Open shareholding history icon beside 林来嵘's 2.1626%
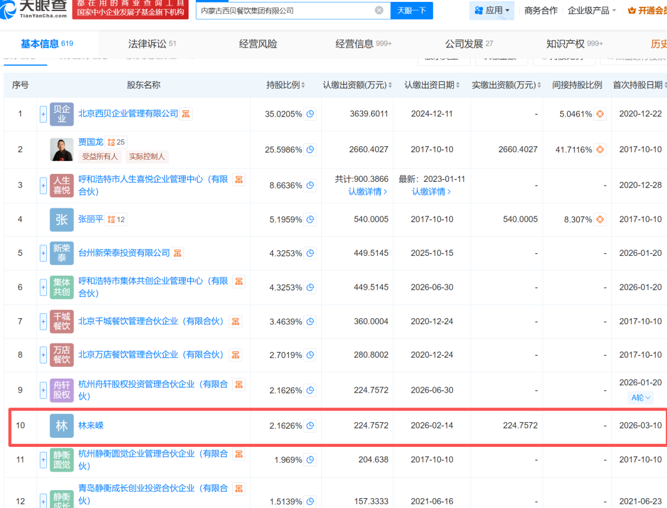Image resolution: width=667 pixels, height=508 pixels. pyautogui.click(x=310, y=425)
